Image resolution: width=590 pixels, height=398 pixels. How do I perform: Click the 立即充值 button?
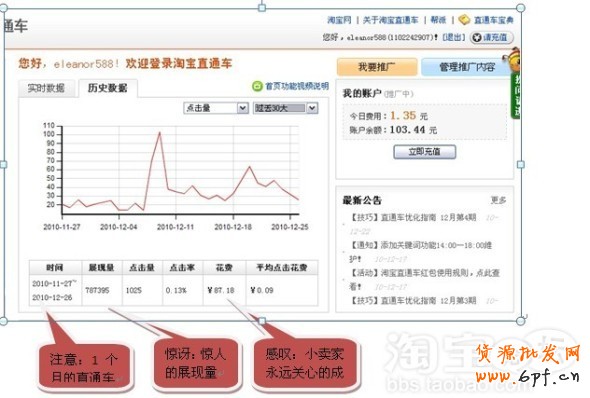424,152
